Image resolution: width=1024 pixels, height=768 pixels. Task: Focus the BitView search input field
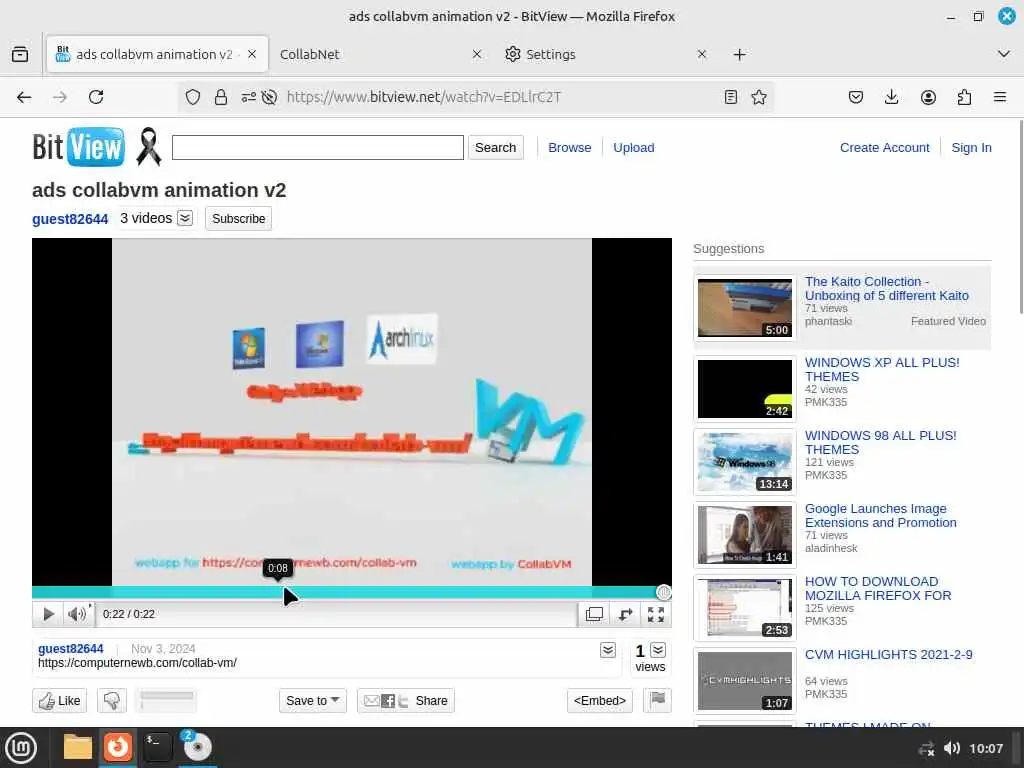pyautogui.click(x=318, y=148)
